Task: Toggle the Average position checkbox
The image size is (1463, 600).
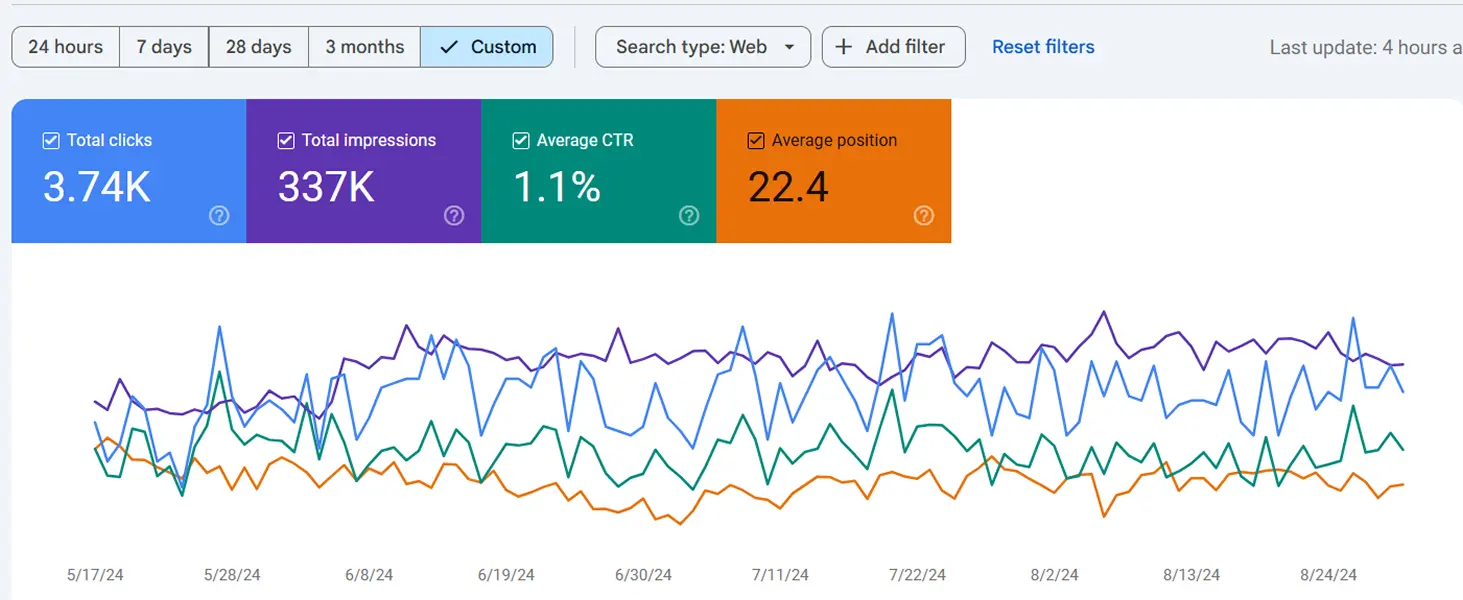Action: [x=756, y=141]
